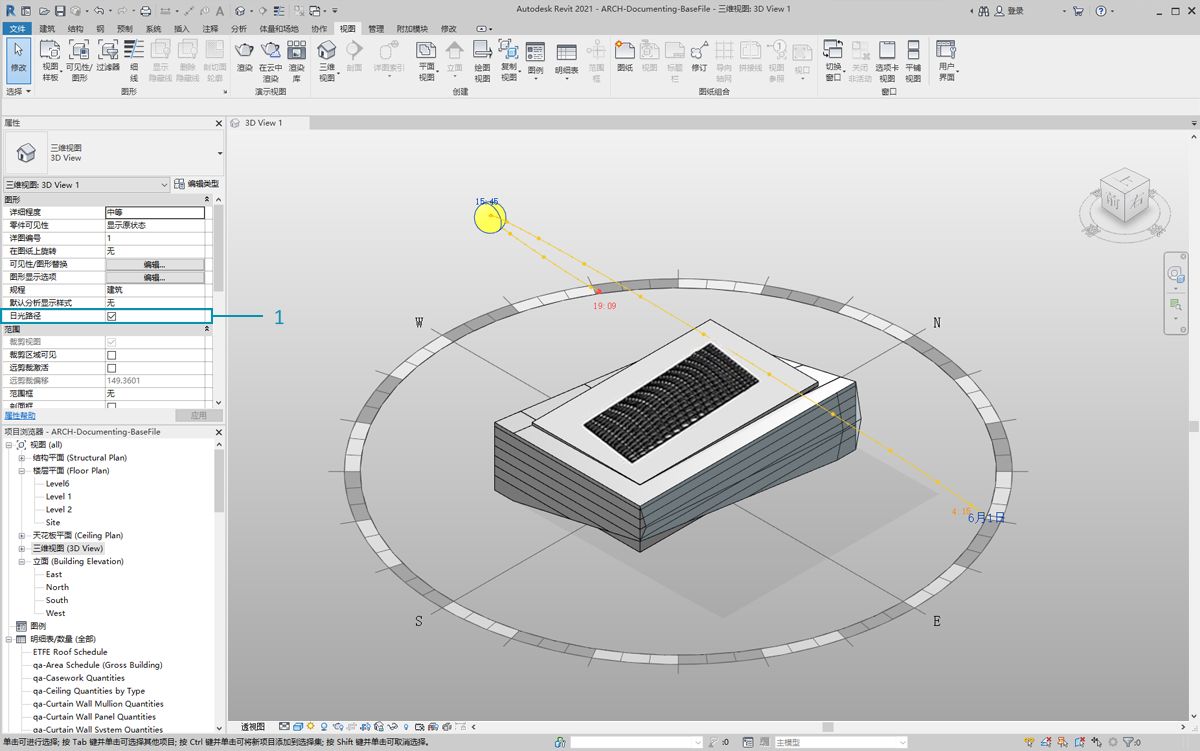Open 在云中渲染 (Render in Cloud)
Screen dimensions: 1200x751
click(270, 60)
